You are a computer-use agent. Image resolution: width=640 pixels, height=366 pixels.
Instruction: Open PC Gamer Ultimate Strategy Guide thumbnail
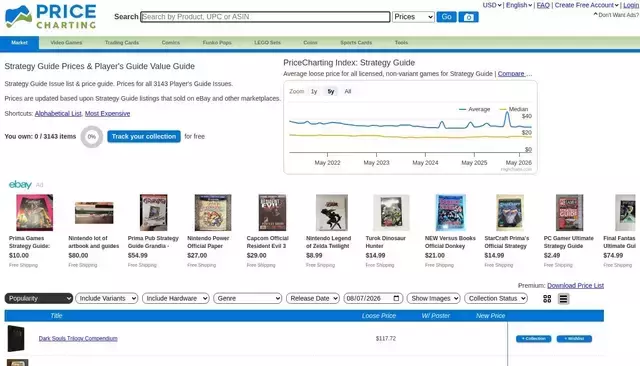tap(569, 213)
